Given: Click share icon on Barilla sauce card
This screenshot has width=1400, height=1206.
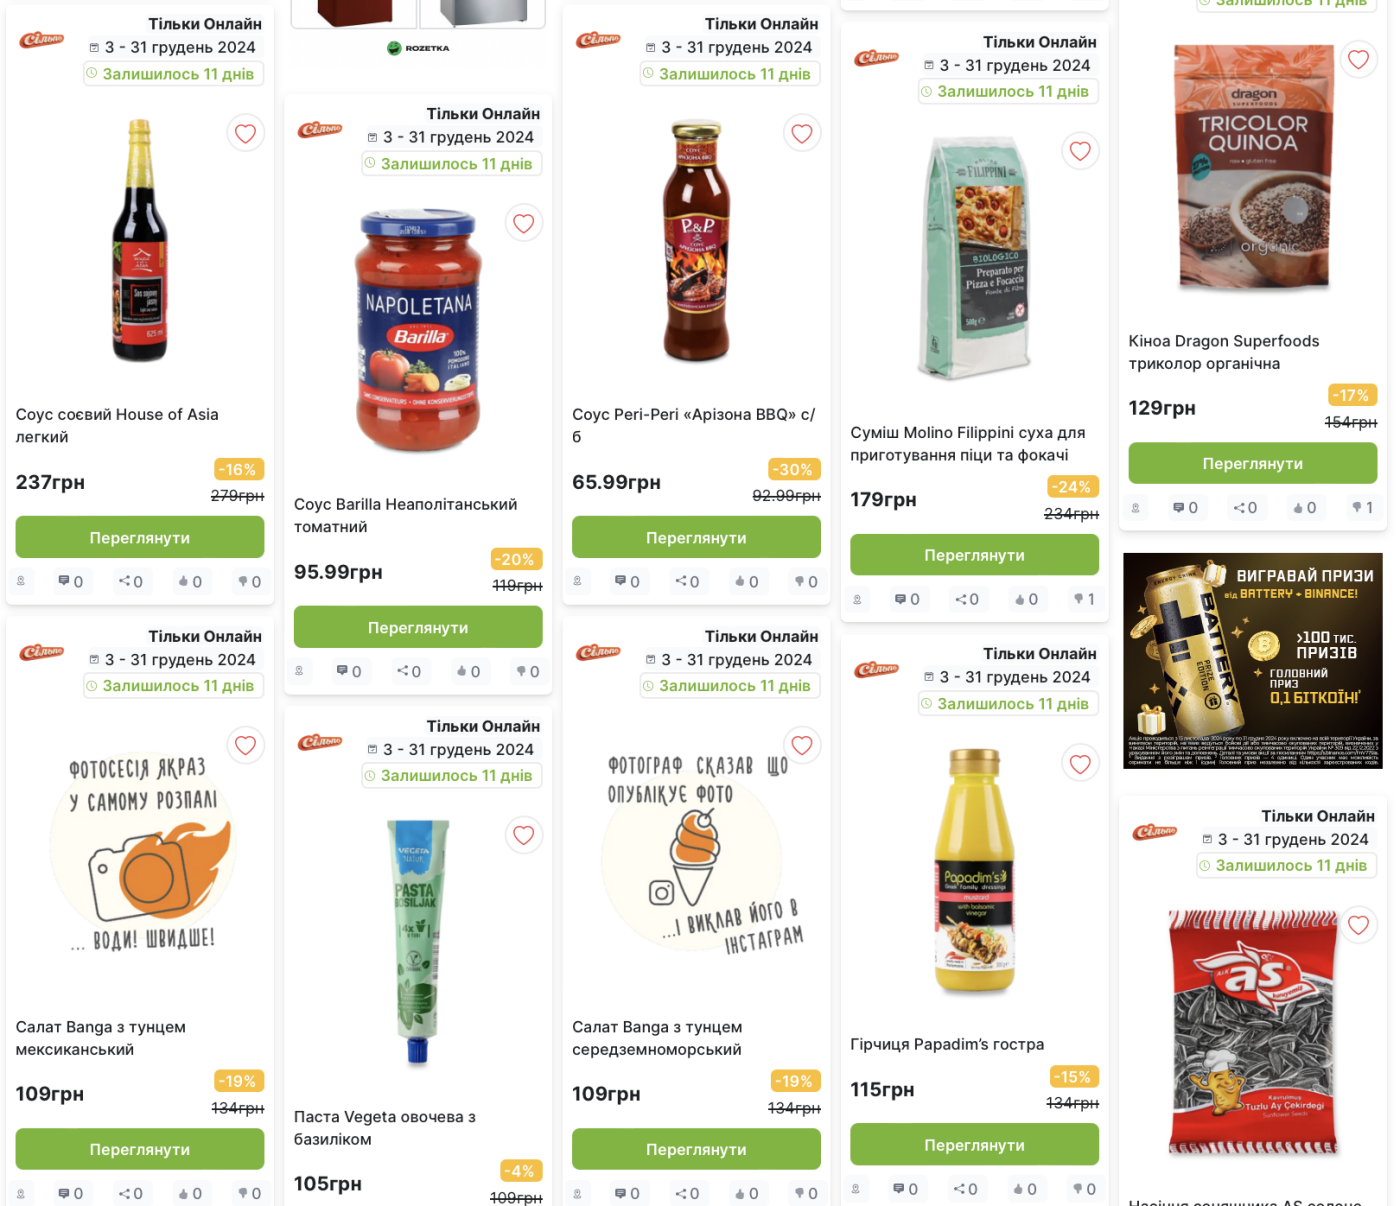Looking at the screenshot, I should (409, 671).
